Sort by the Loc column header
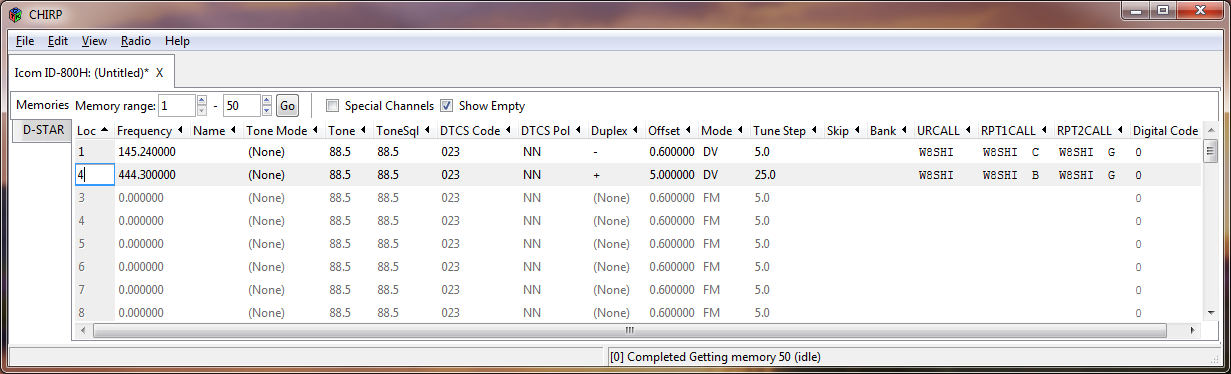Viewport: 1231px width, 374px height. [x=94, y=131]
